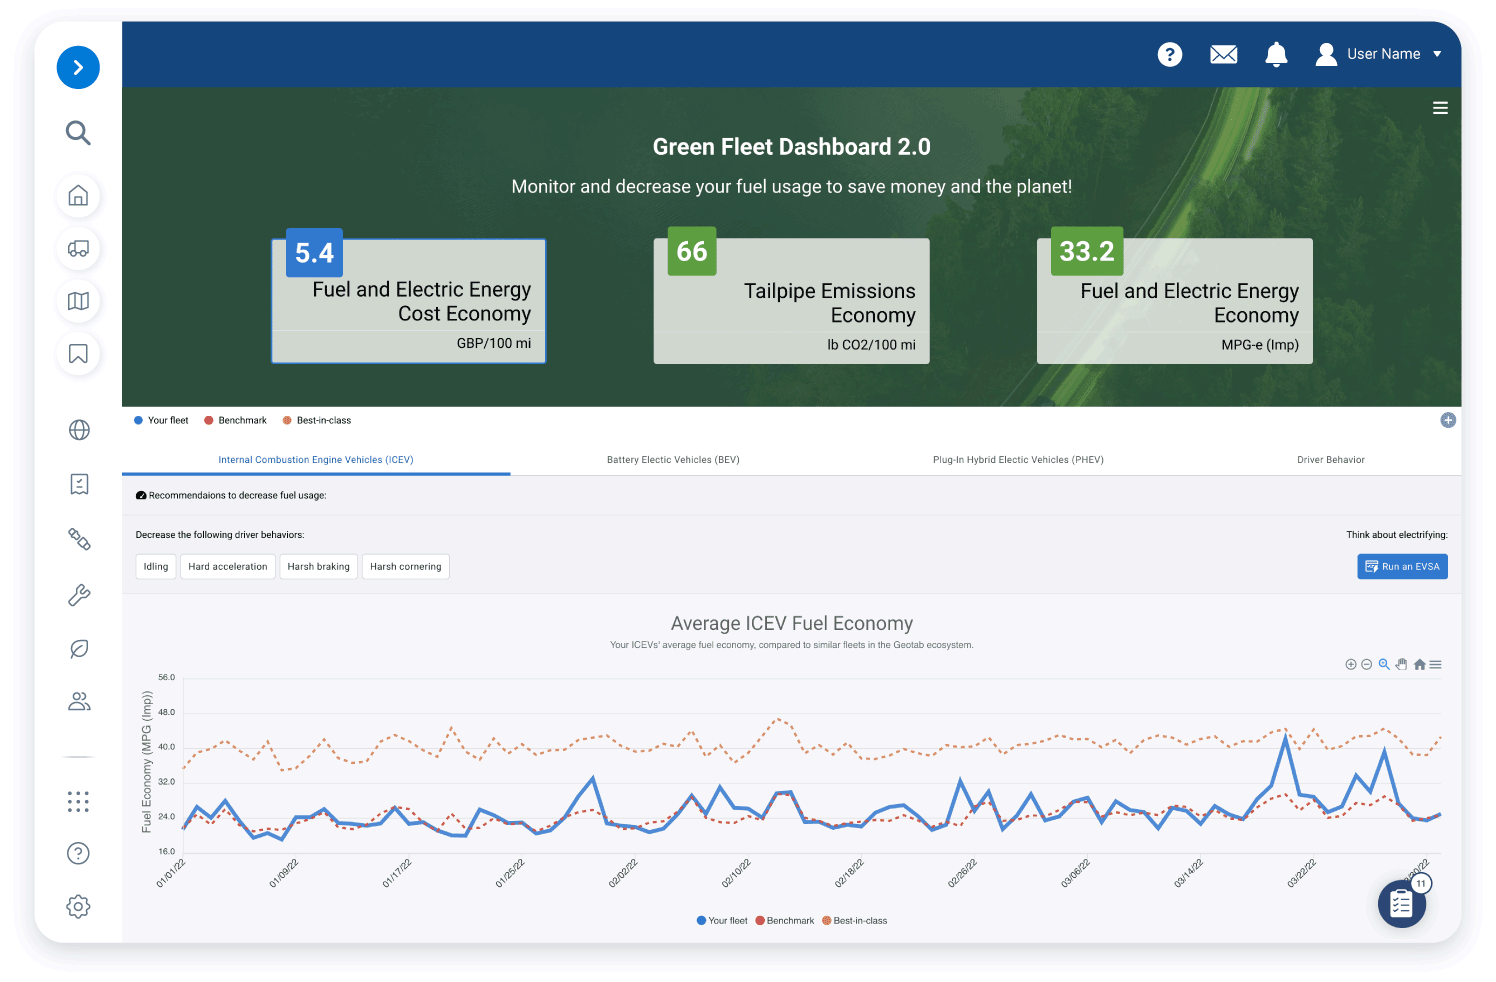Open the leaf sustainability icon in sidebar

coord(79,649)
